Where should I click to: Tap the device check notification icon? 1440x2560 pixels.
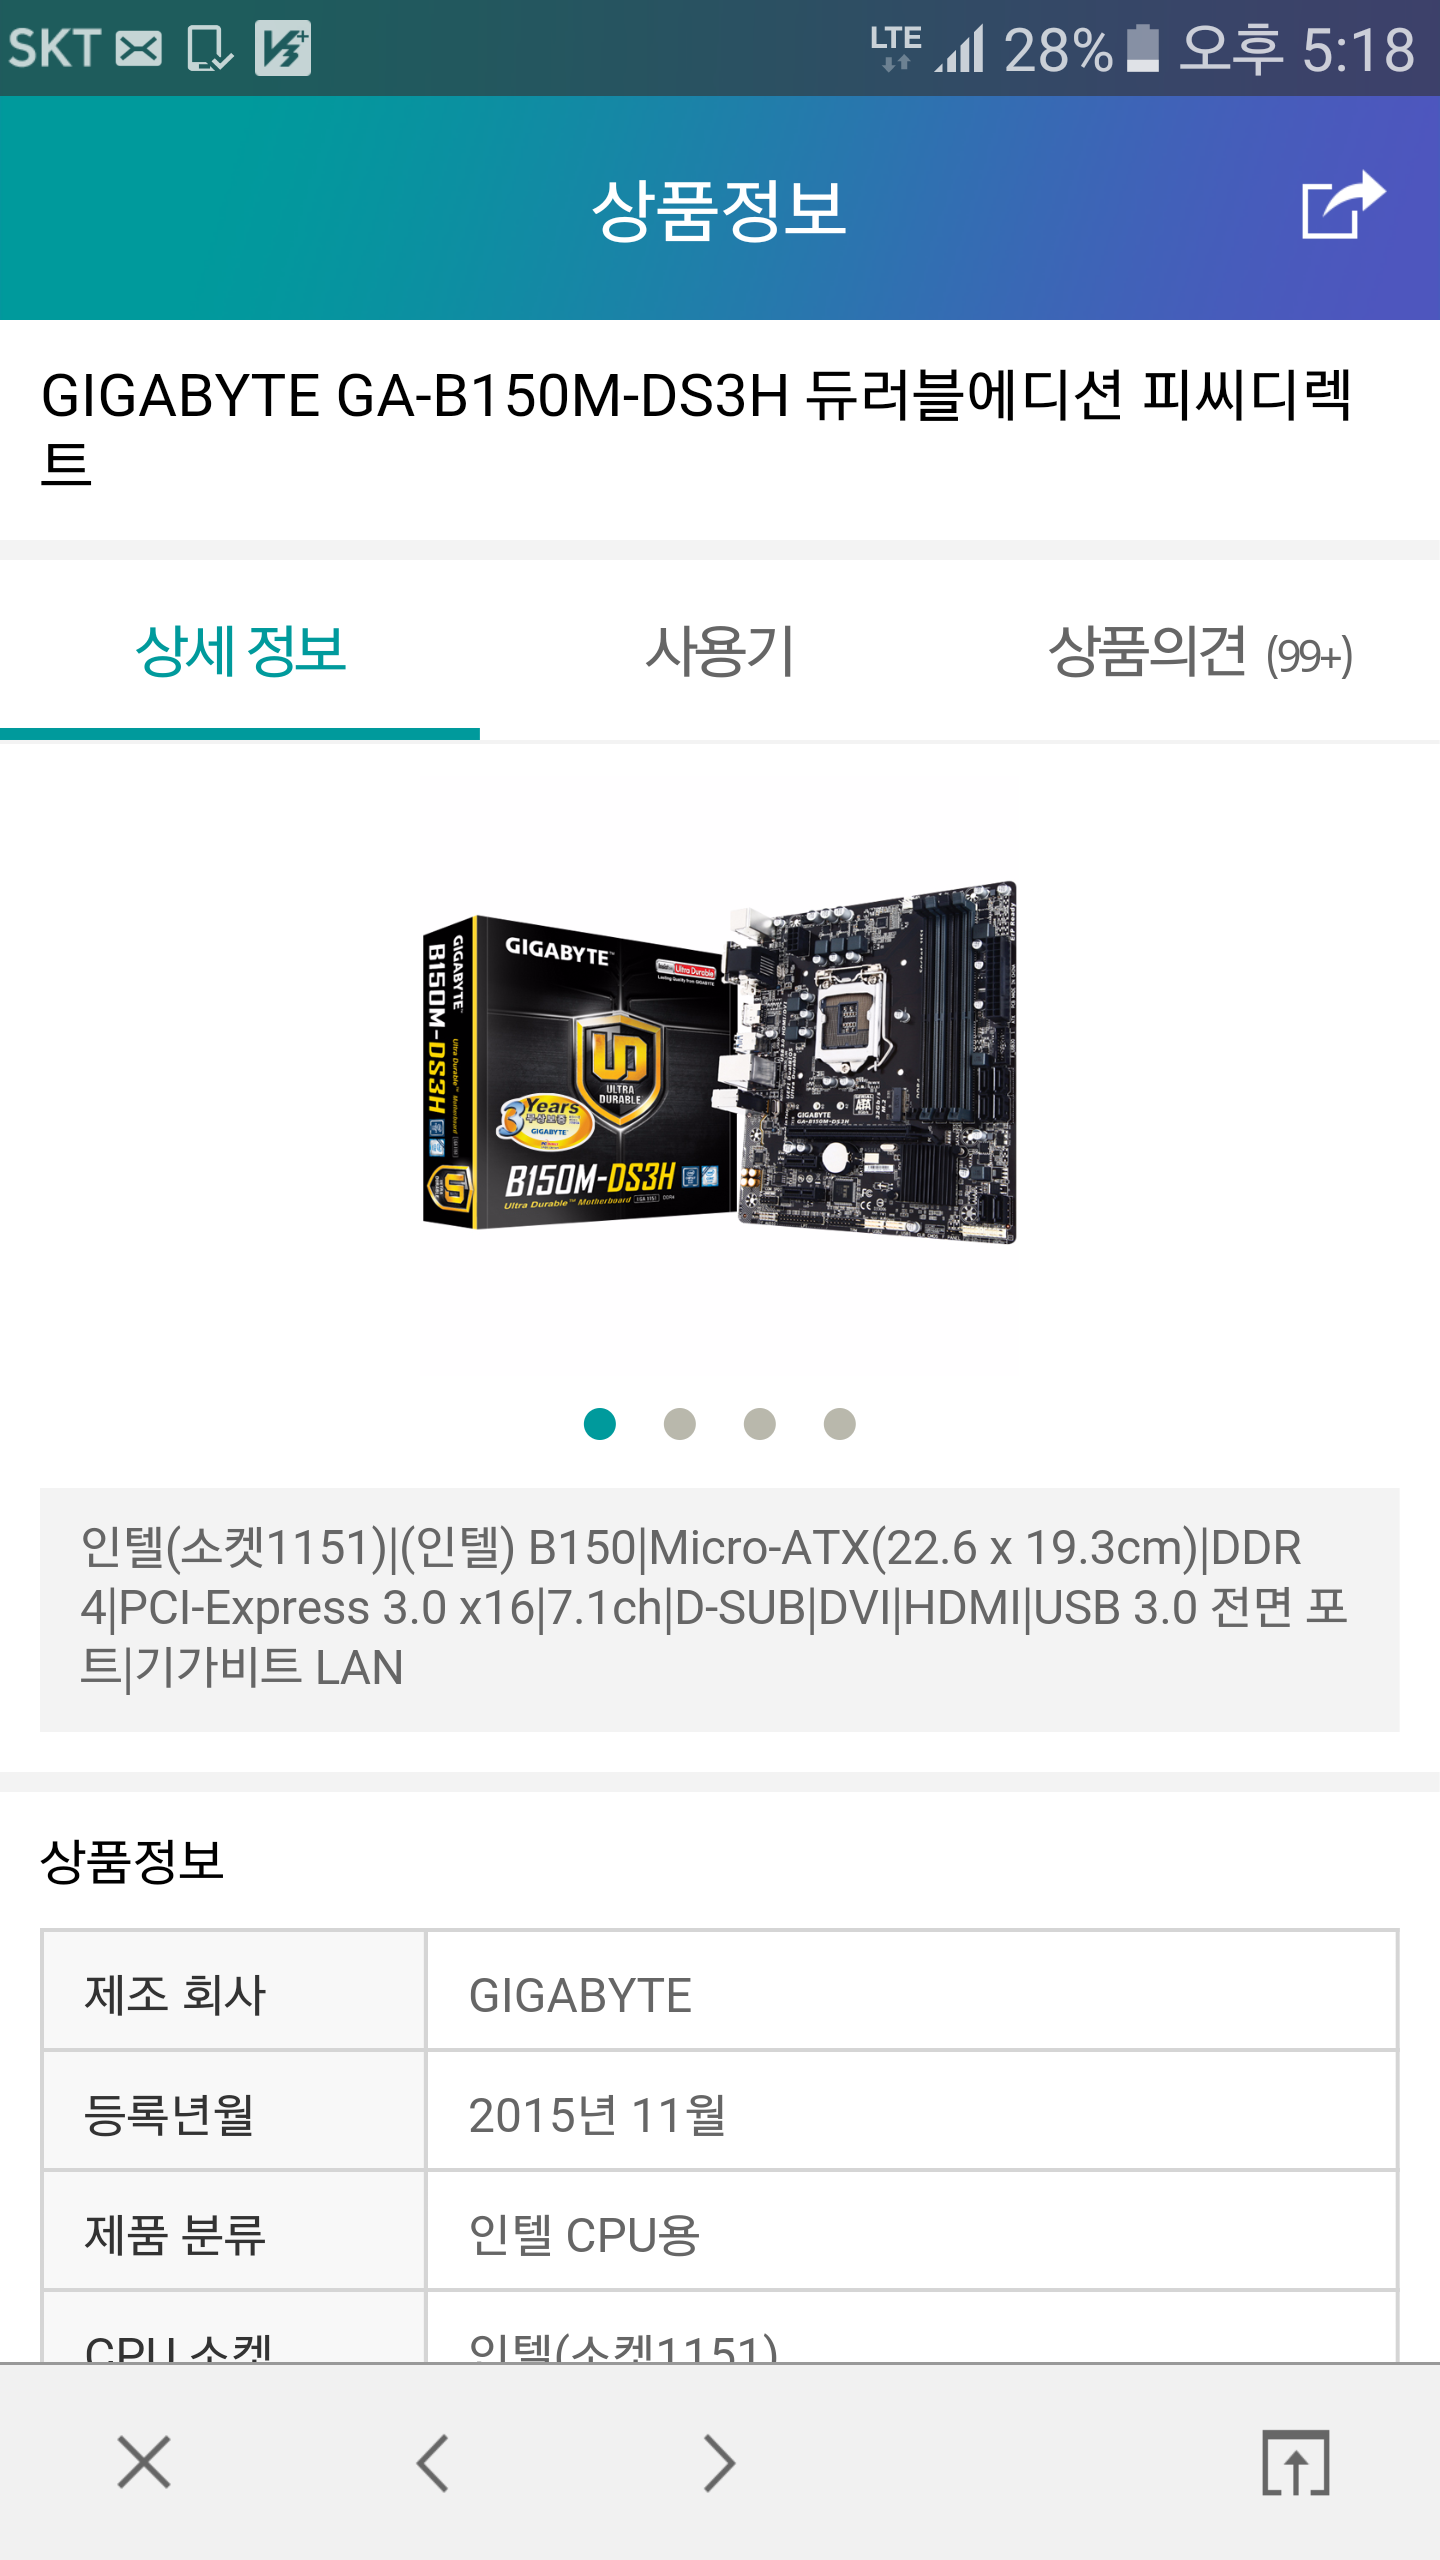(210, 48)
